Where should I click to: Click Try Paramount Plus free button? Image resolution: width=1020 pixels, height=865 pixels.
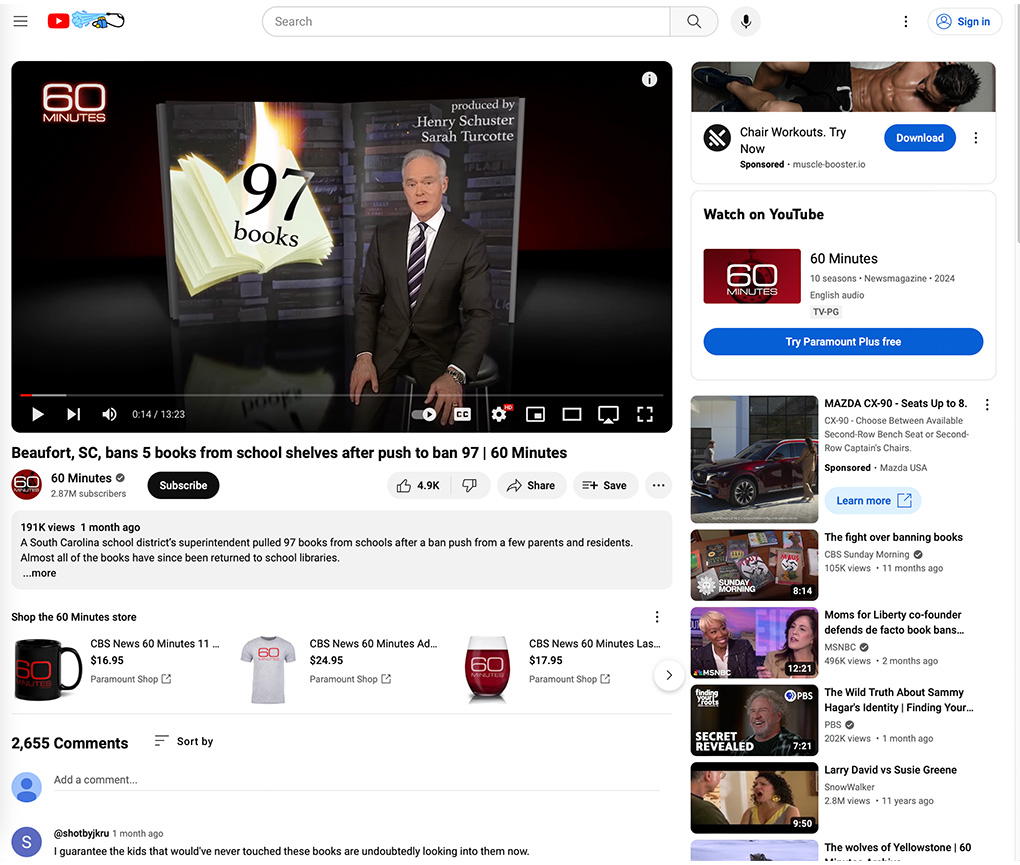pos(843,342)
